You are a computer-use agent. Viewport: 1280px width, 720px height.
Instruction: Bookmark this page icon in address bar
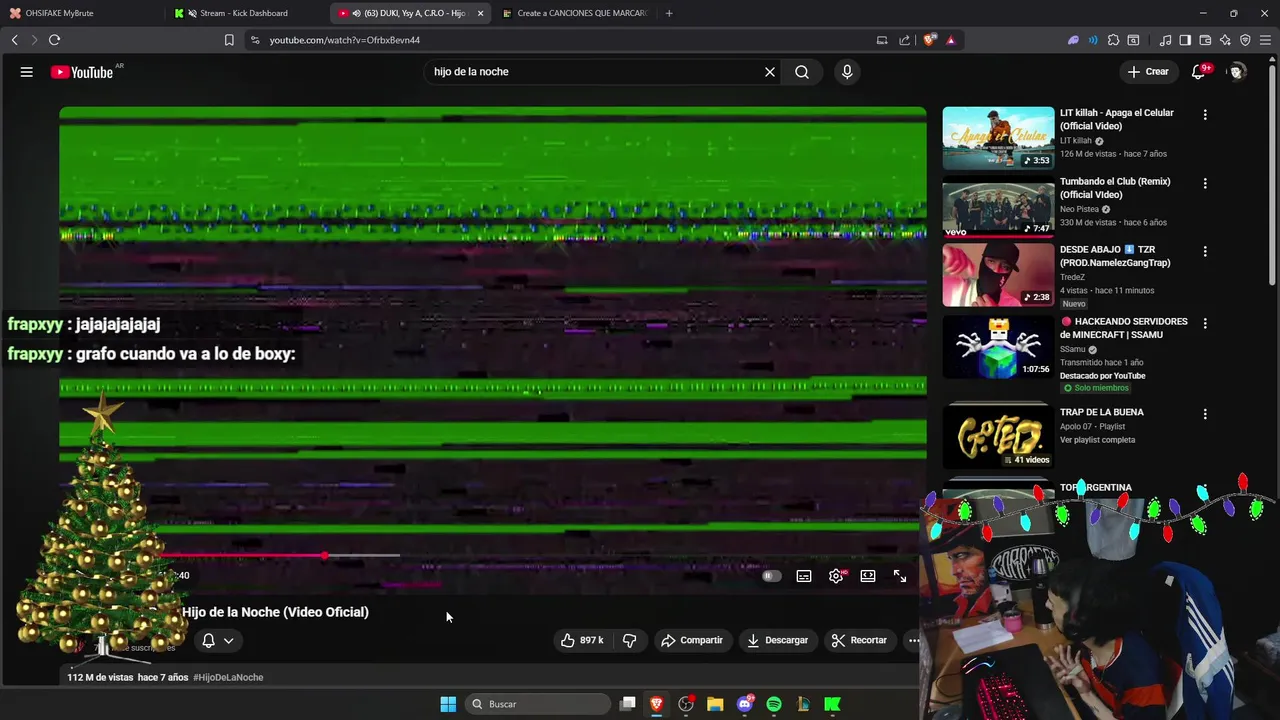pyautogui.click(x=229, y=40)
